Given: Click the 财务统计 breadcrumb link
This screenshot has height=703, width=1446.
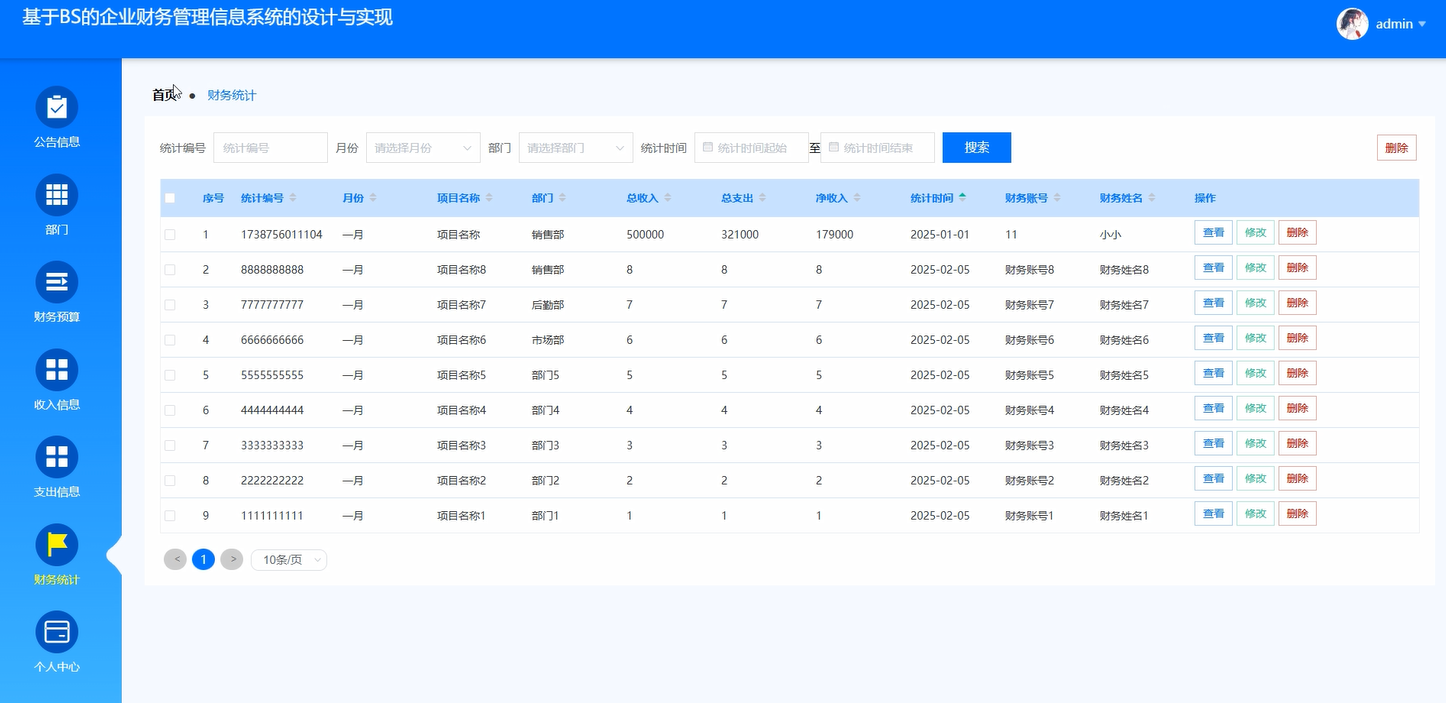Looking at the screenshot, I should (232, 95).
